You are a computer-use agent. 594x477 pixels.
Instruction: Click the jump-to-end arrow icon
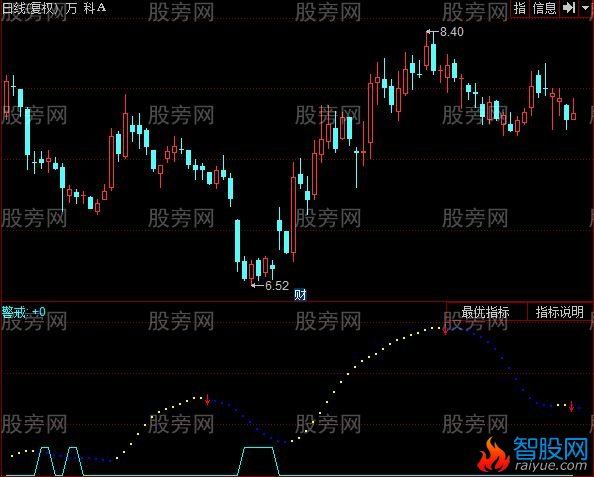pyautogui.click(x=569, y=8)
